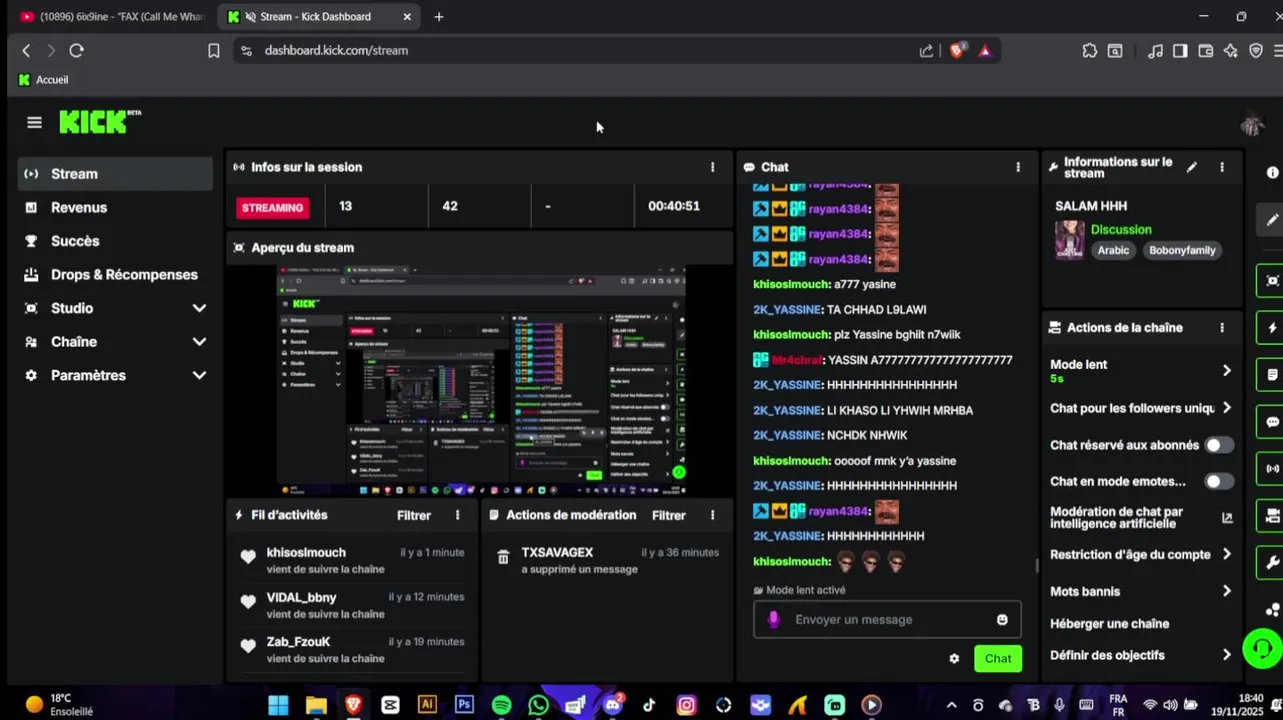Toggle the wrench widget icon in right sidebar

pyautogui.click(x=1272, y=563)
